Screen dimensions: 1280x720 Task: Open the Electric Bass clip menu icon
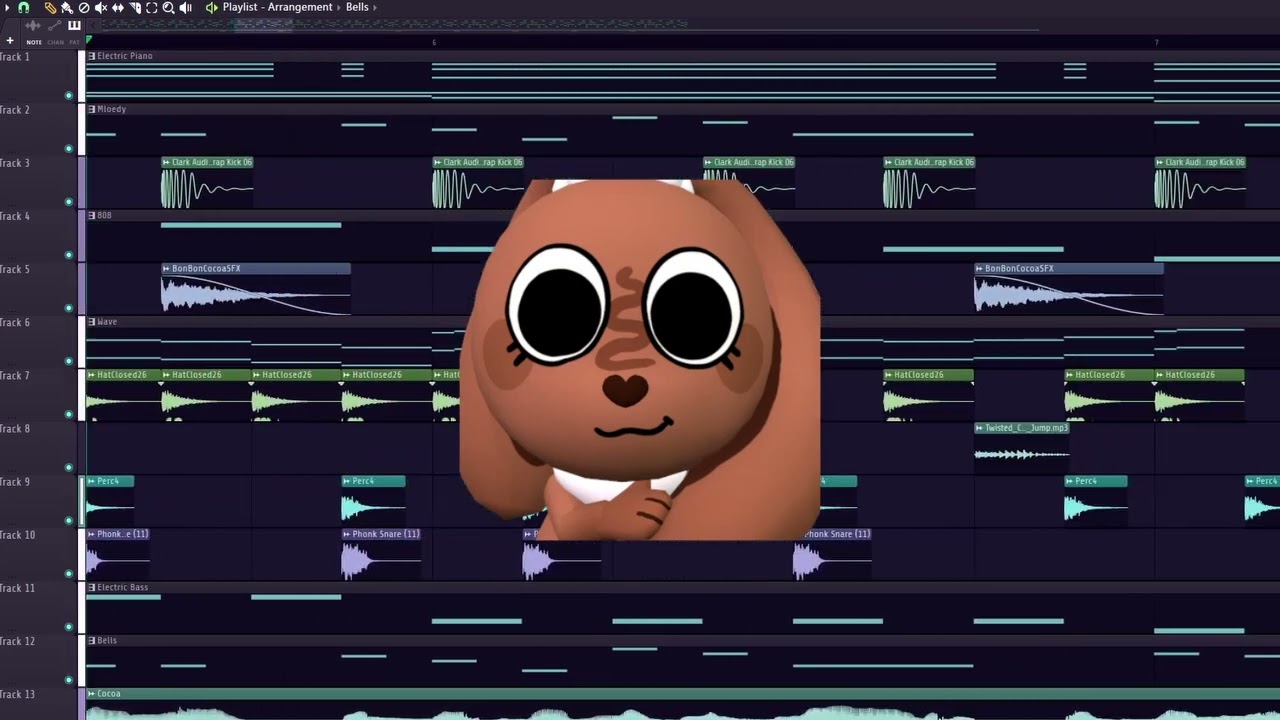click(x=91, y=587)
